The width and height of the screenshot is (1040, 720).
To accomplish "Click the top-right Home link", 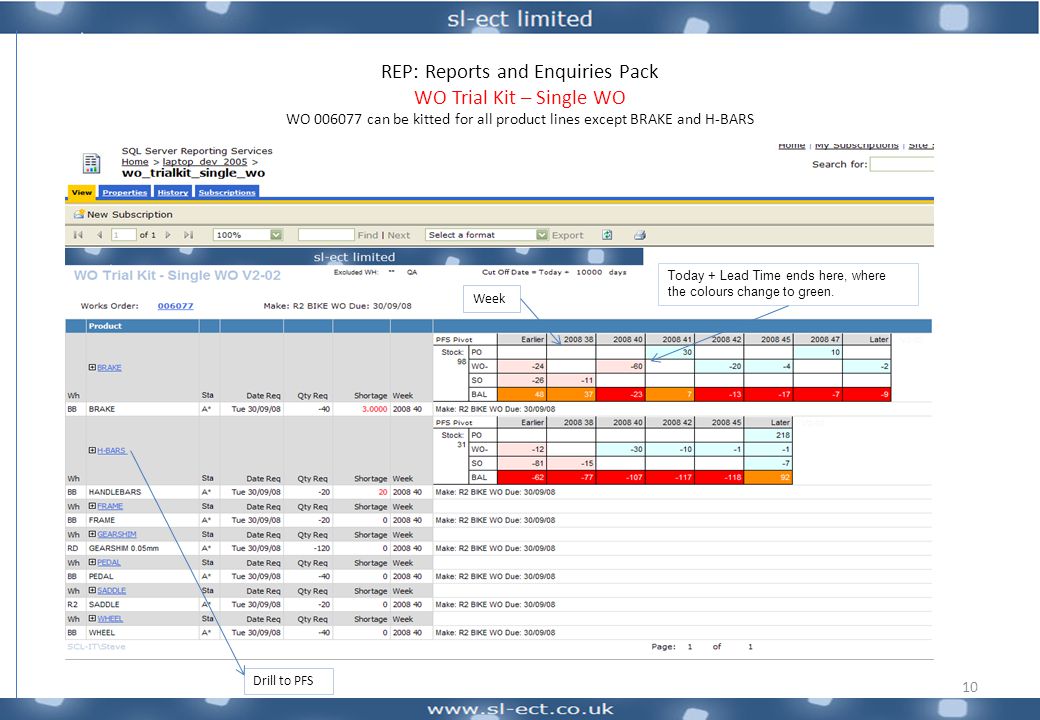I will point(791,145).
